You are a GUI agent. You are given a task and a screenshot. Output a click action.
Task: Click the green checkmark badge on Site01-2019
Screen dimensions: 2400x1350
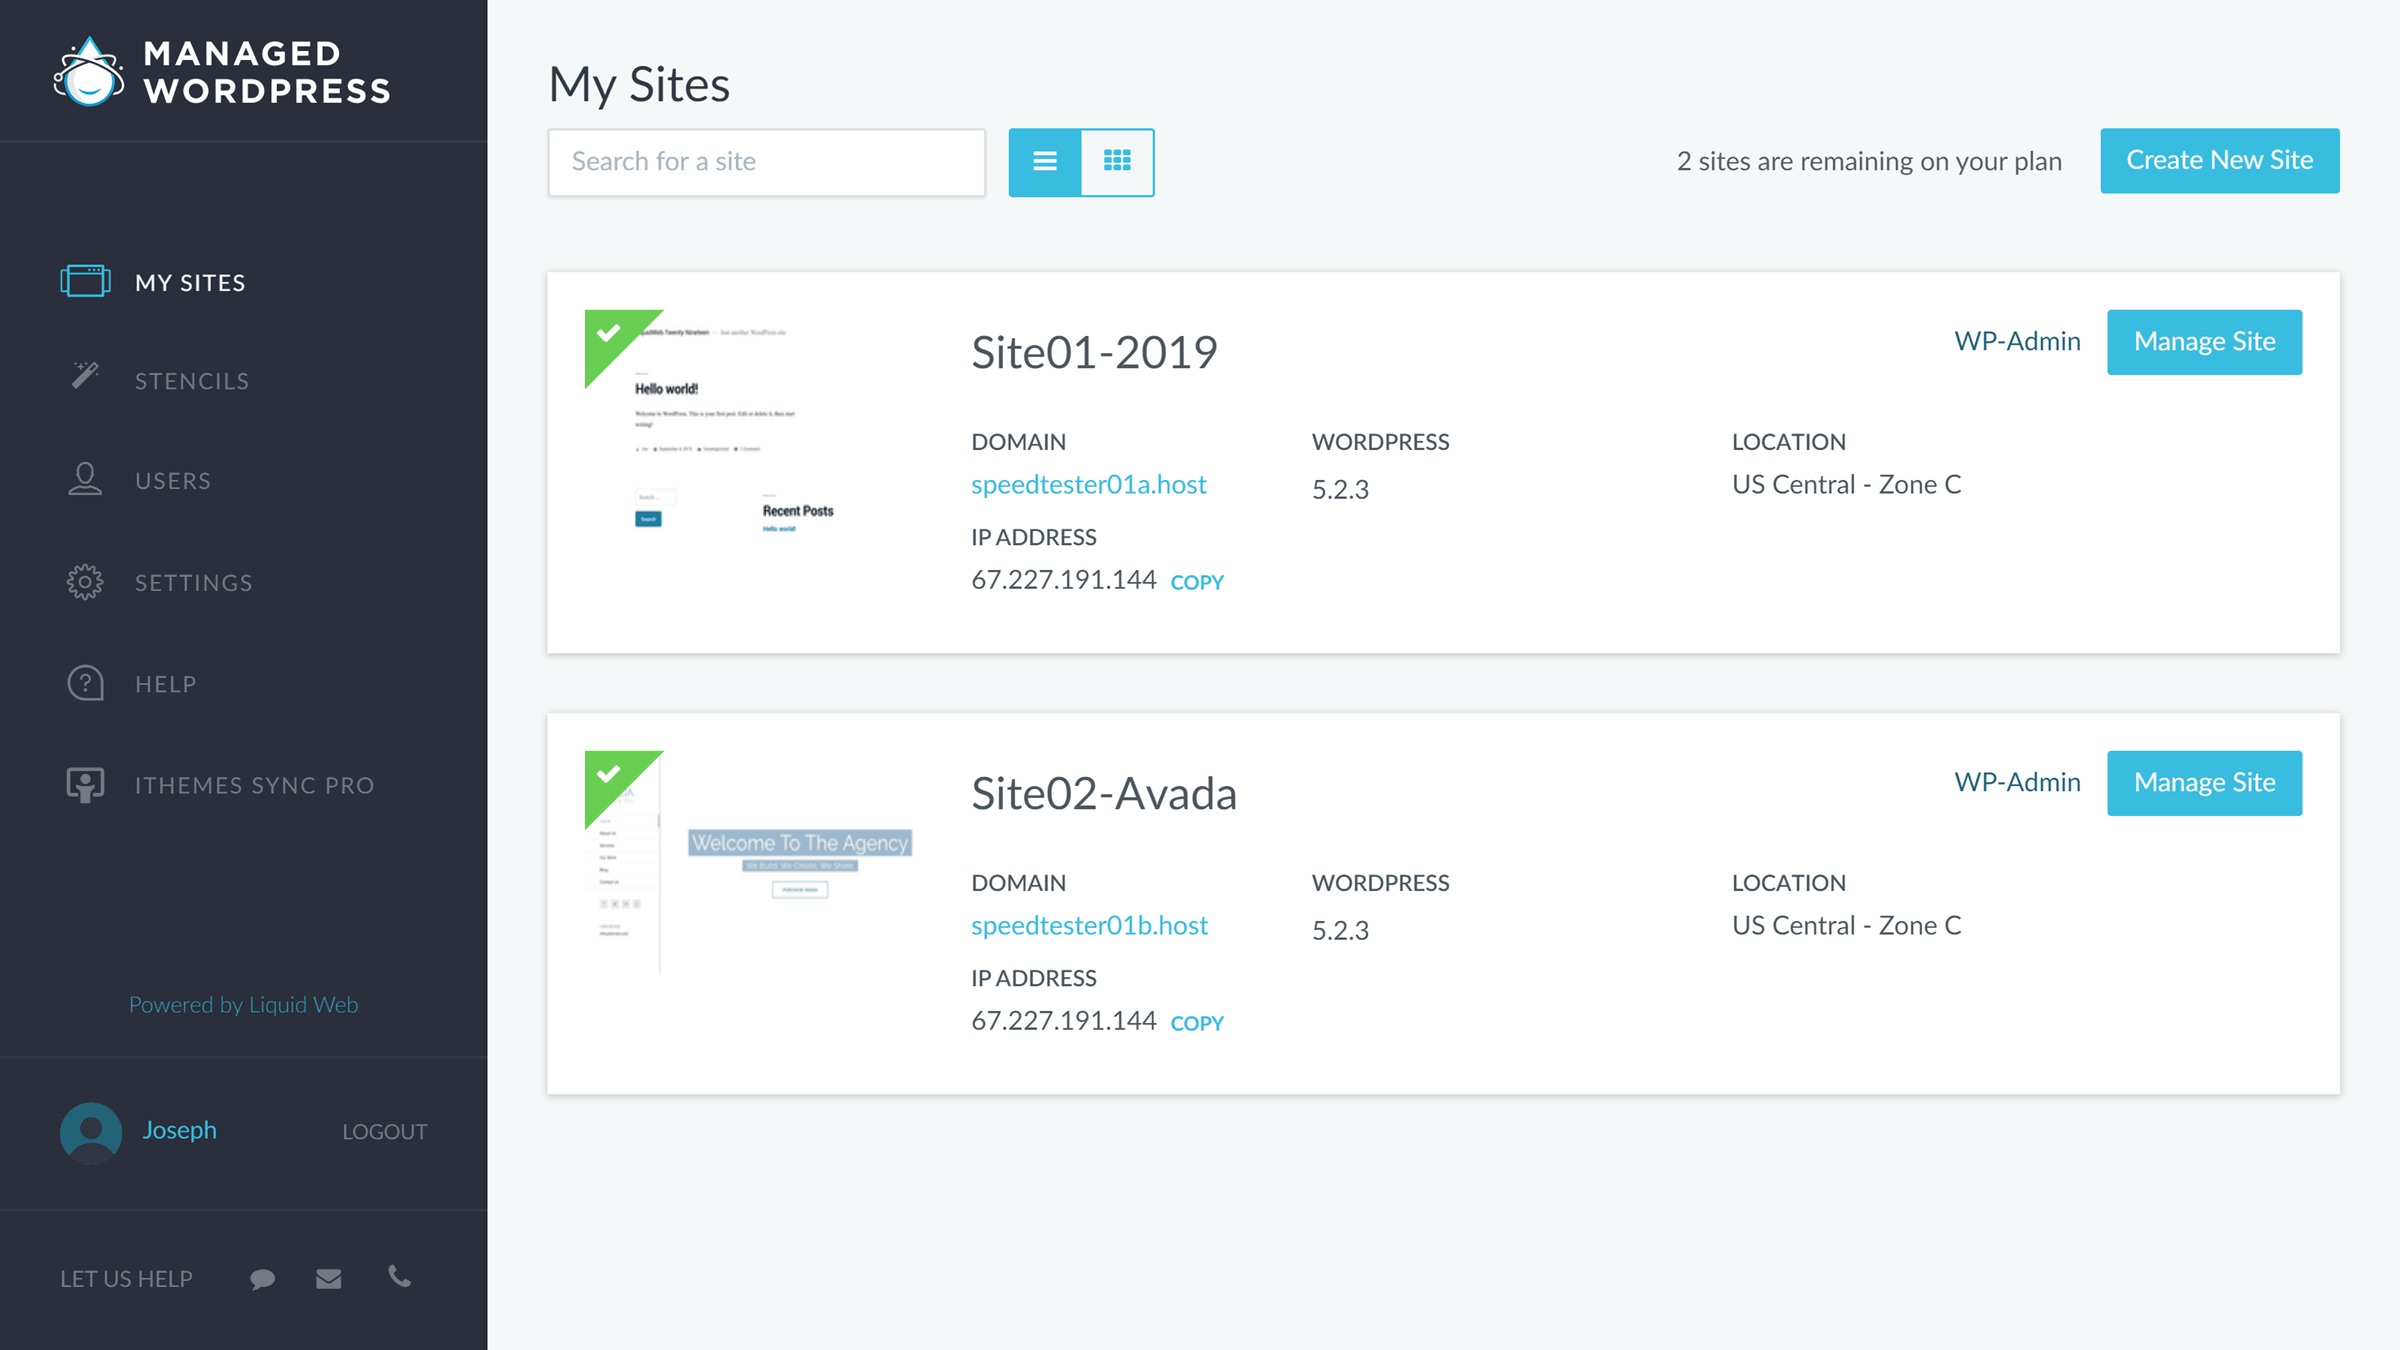click(x=610, y=336)
